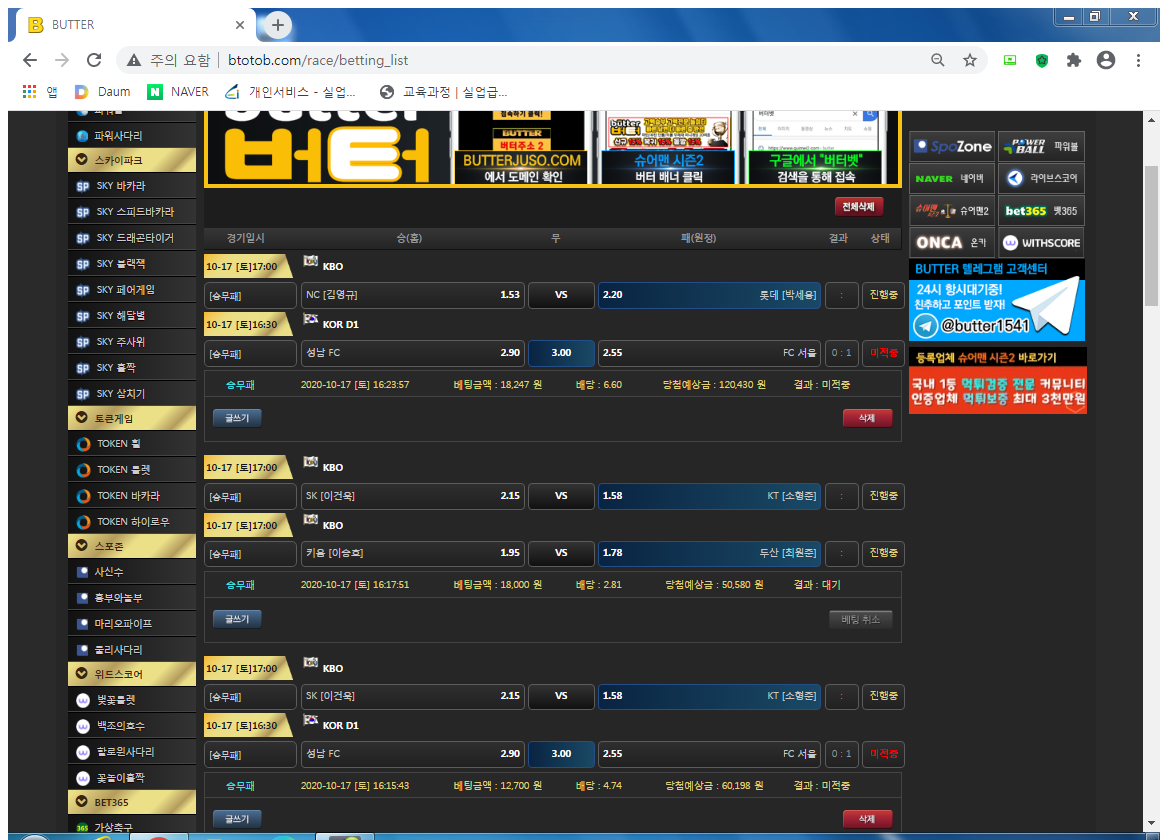Click the Chrome reload page icon
The height and width of the screenshot is (840, 1168).
tap(94, 60)
